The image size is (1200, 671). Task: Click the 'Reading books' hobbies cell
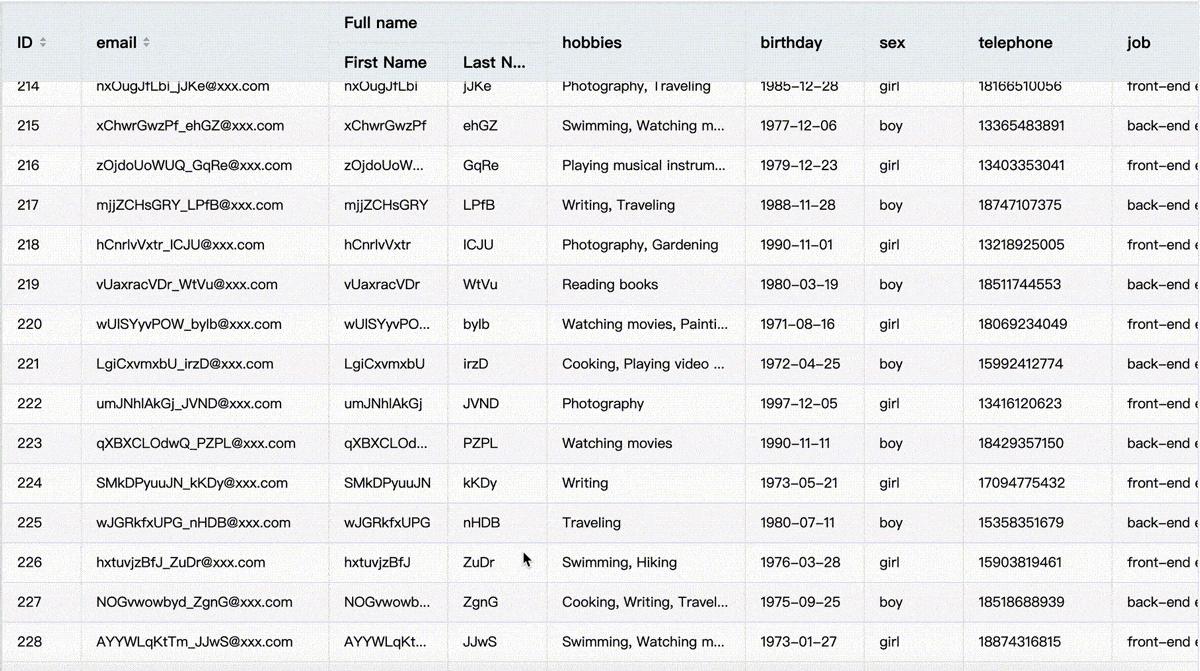[x=610, y=284]
